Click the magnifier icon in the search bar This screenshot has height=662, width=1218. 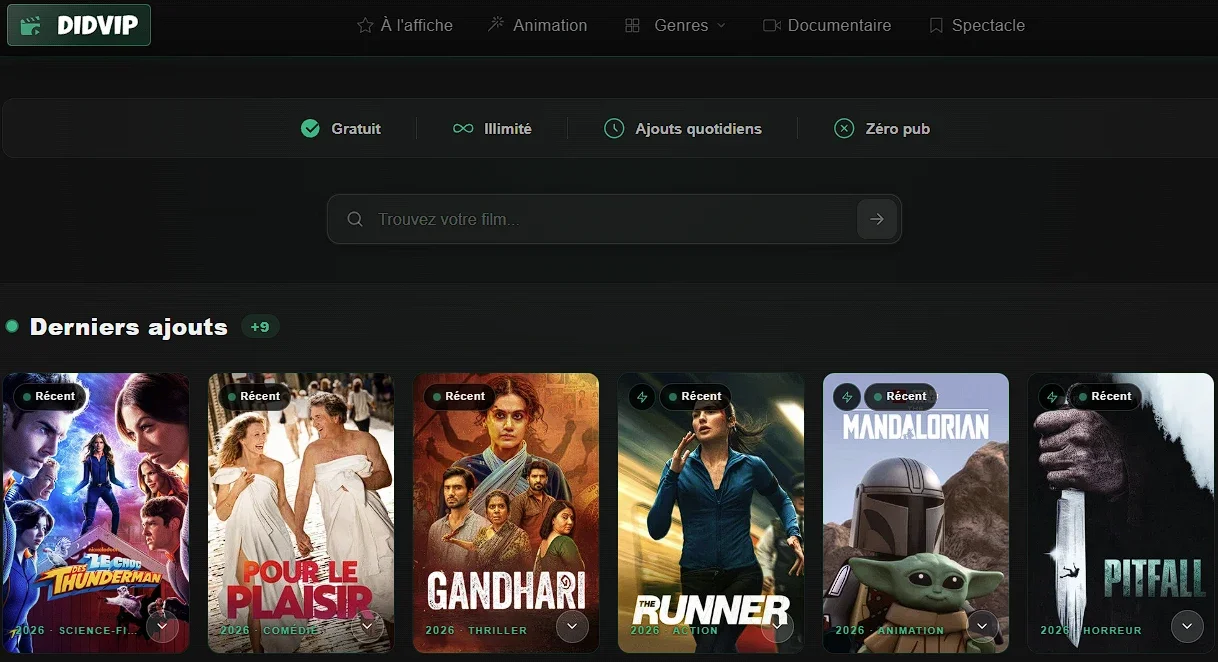354,219
